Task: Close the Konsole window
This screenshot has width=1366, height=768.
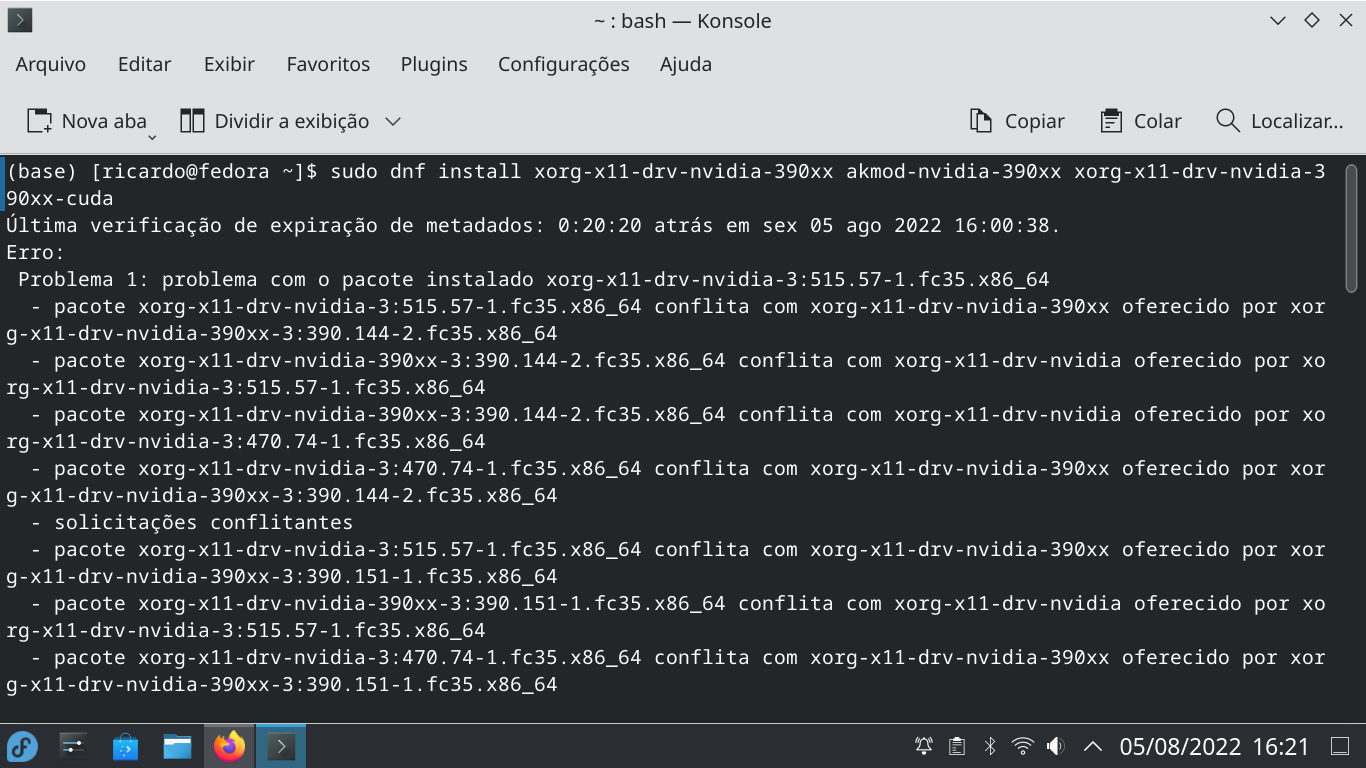Action: (1344, 20)
